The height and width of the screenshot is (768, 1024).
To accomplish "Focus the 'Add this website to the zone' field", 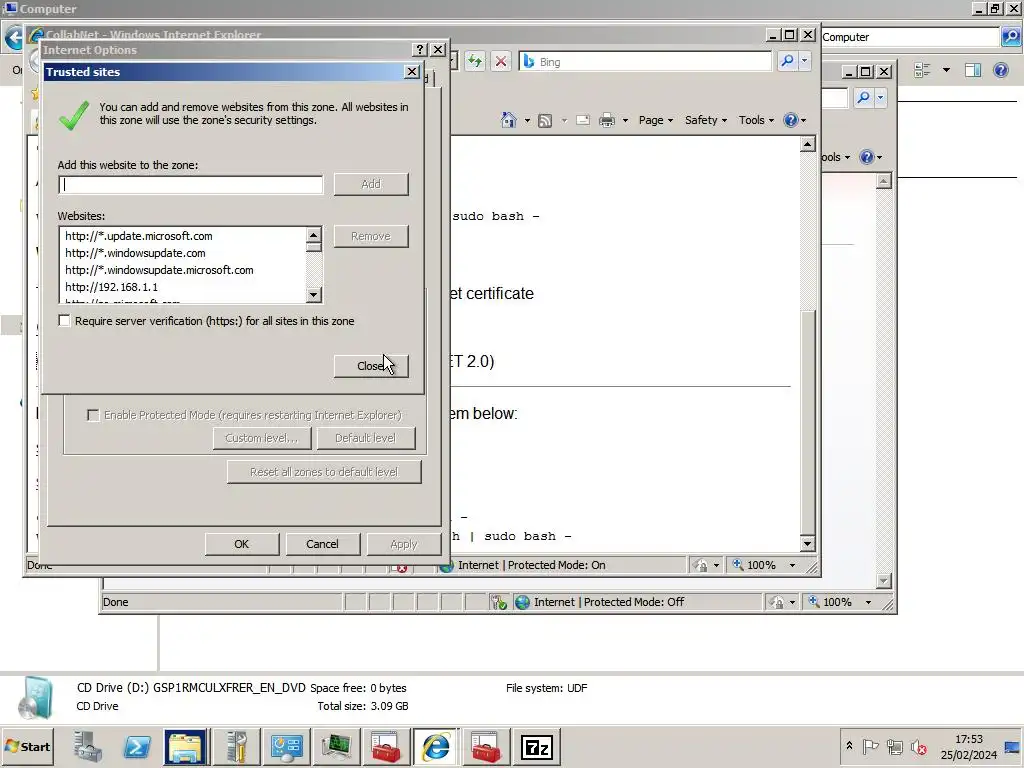I will [191, 185].
